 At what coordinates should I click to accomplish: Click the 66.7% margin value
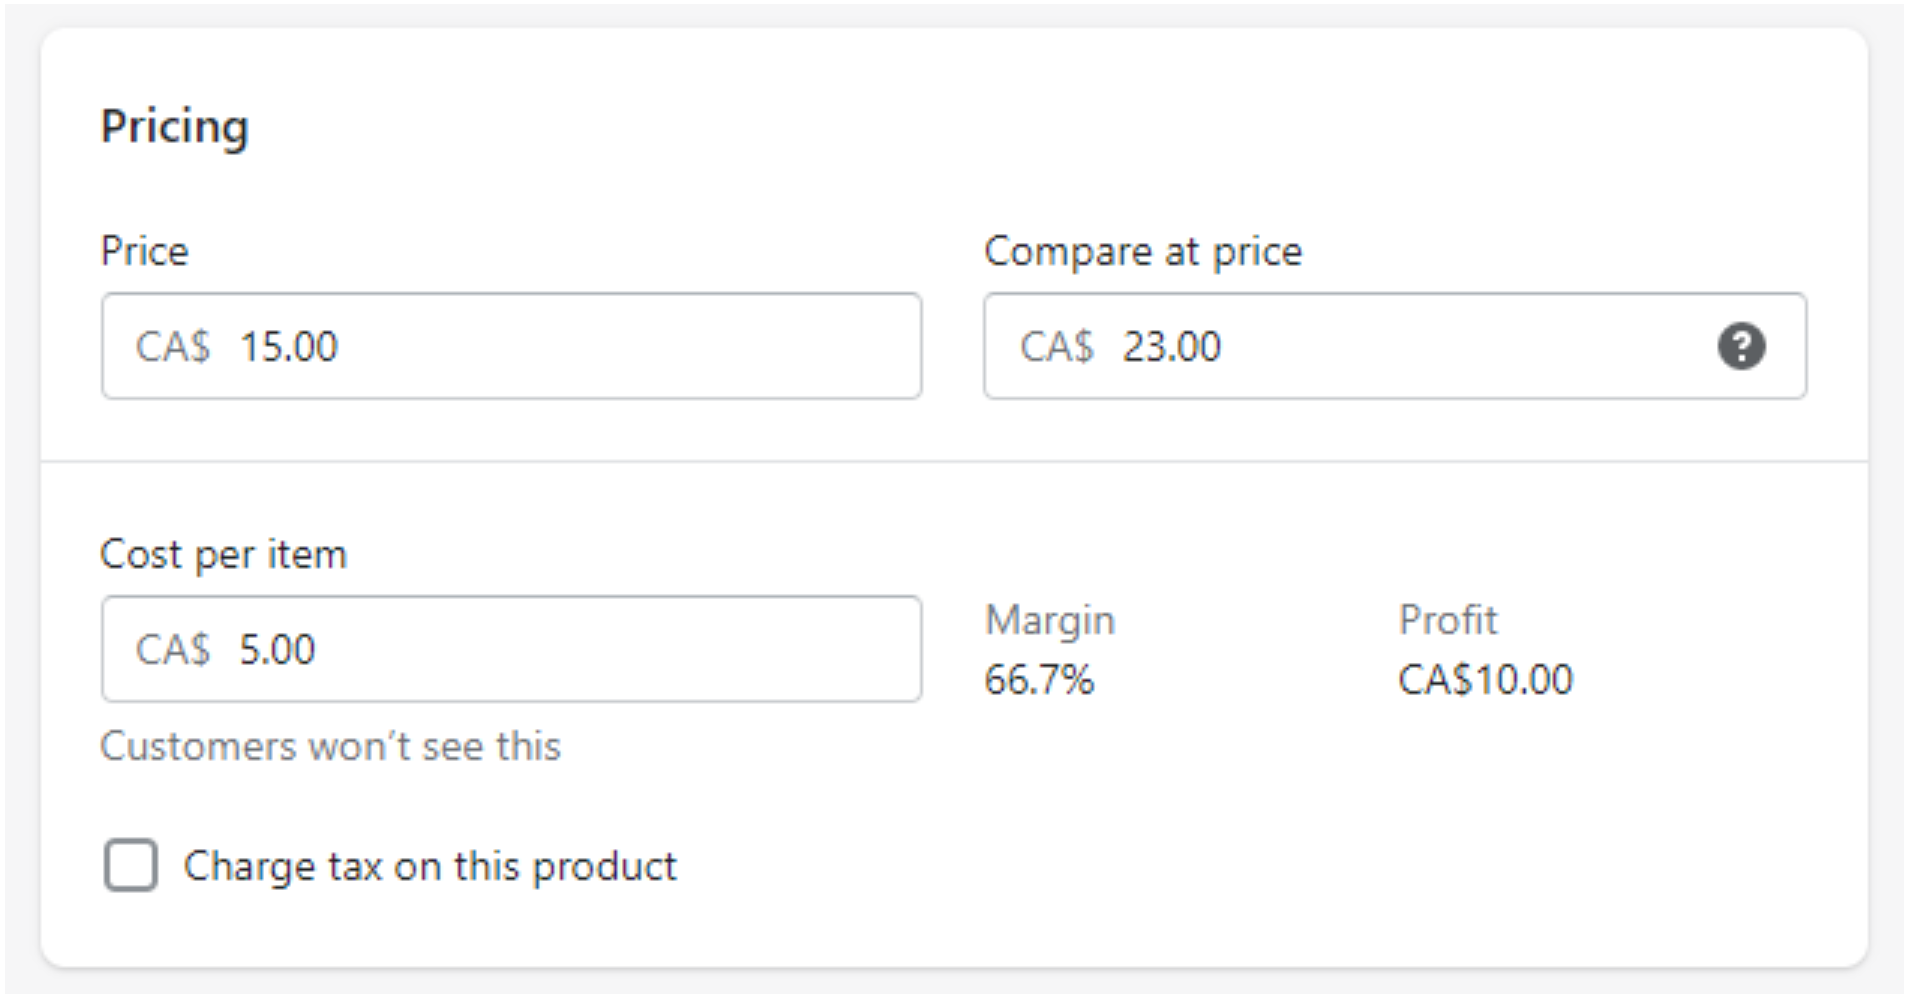[1039, 680]
